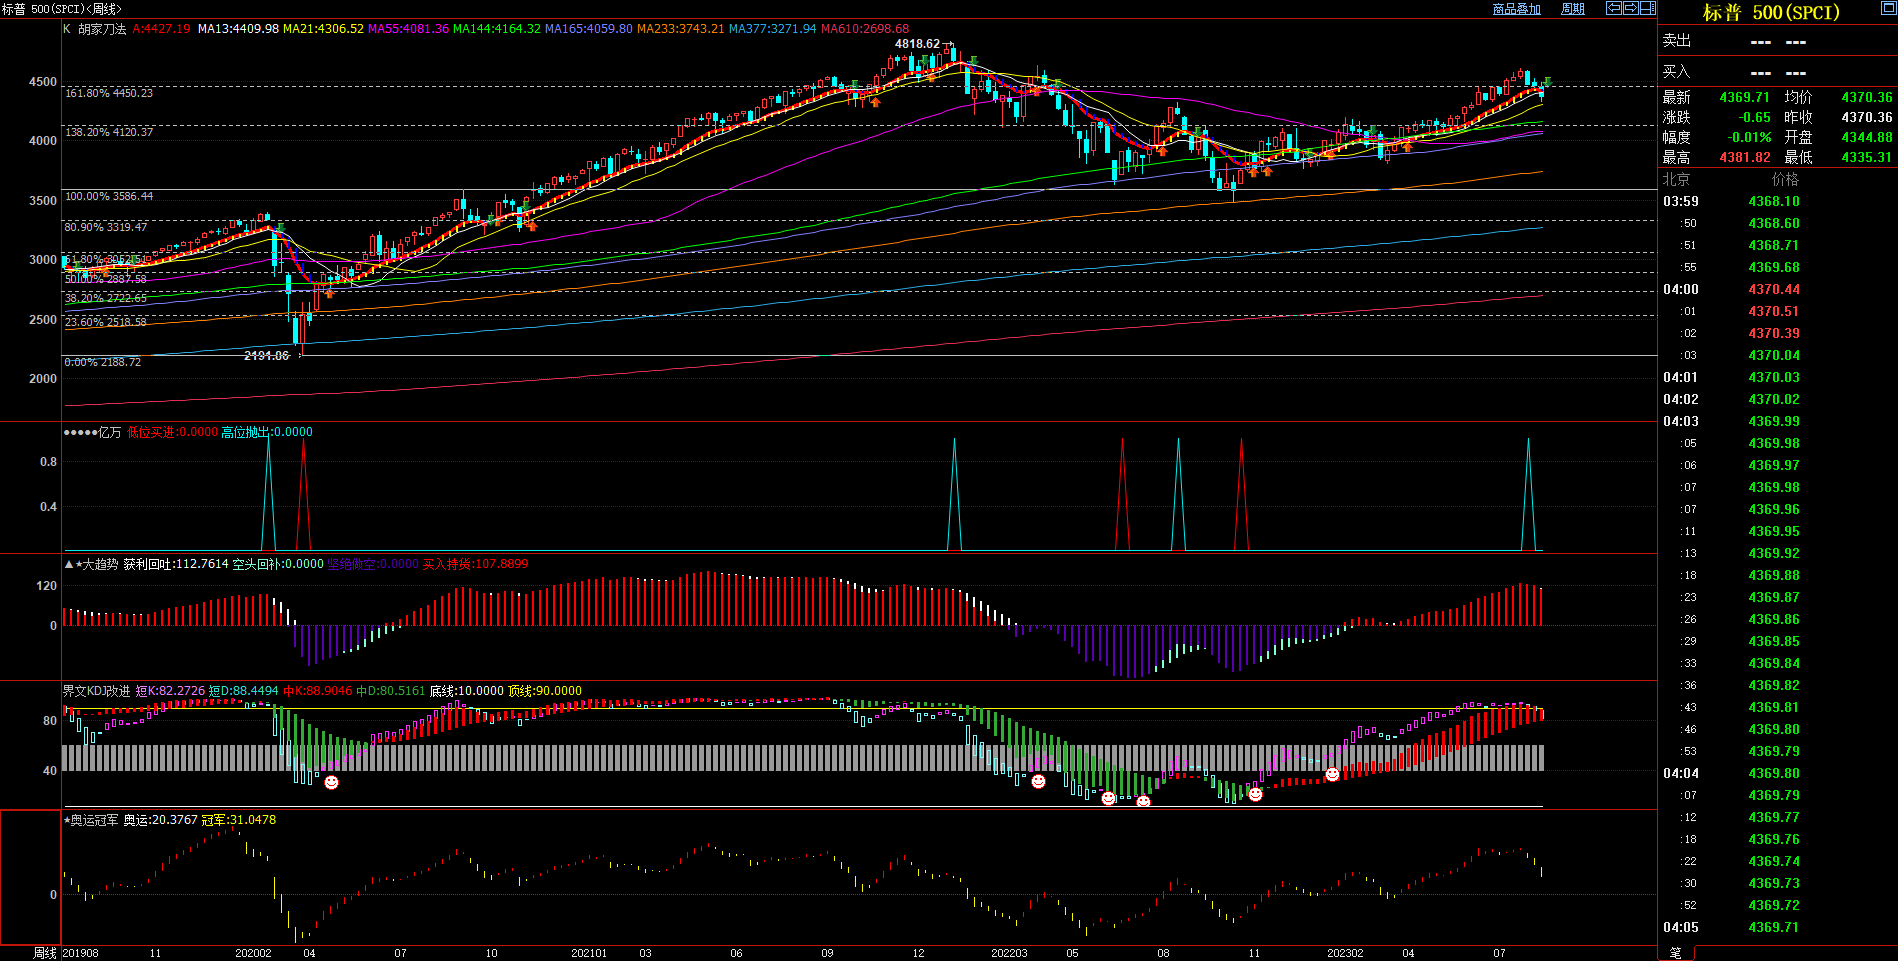Click the right arrow navigation icon
This screenshot has height=961, width=1898.
(x=1630, y=8)
